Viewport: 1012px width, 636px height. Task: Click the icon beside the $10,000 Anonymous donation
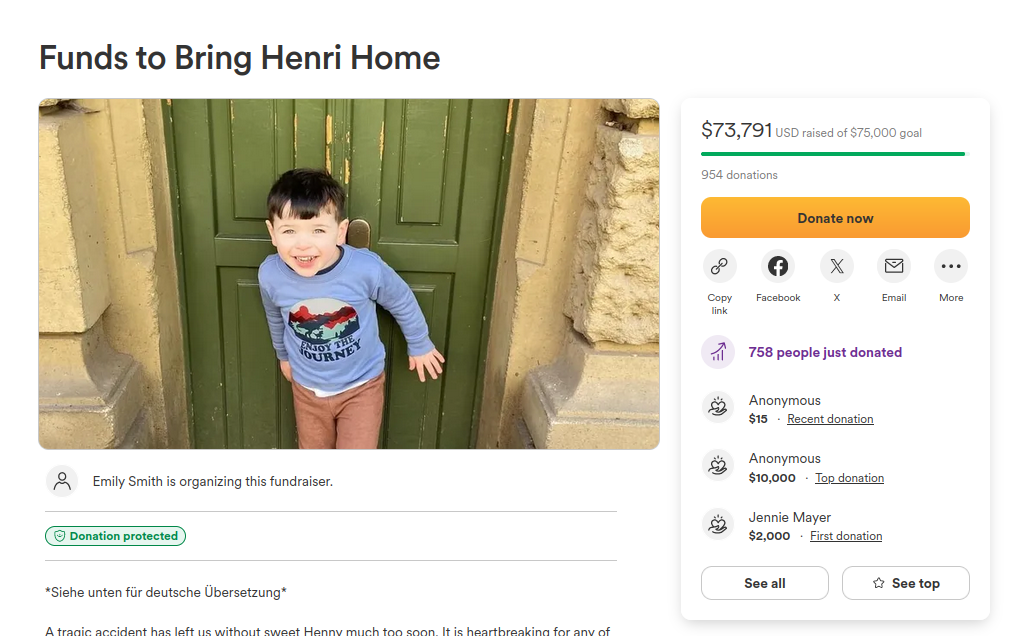718,466
